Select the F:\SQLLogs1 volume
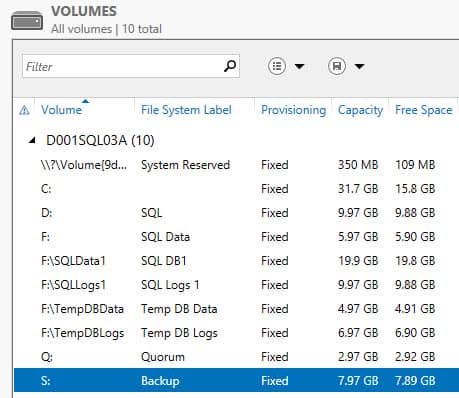The width and height of the screenshot is (459, 398). pyautogui.click(x=236, y=285)
